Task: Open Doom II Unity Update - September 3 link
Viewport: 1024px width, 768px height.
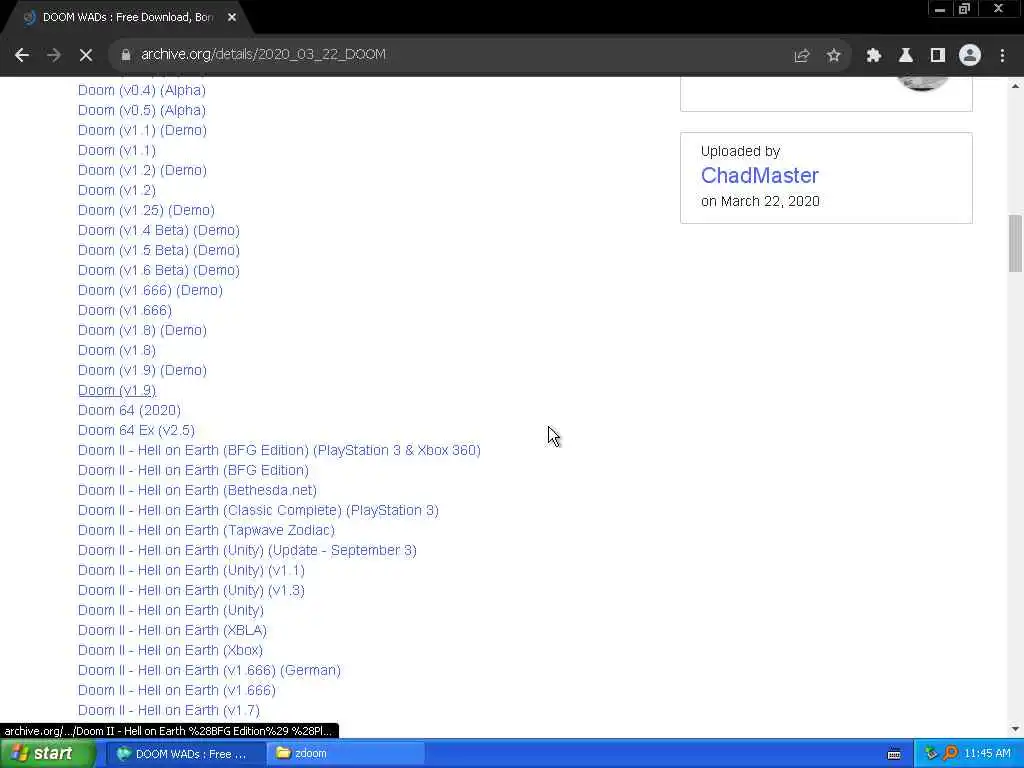Action: tap(248, 551)
